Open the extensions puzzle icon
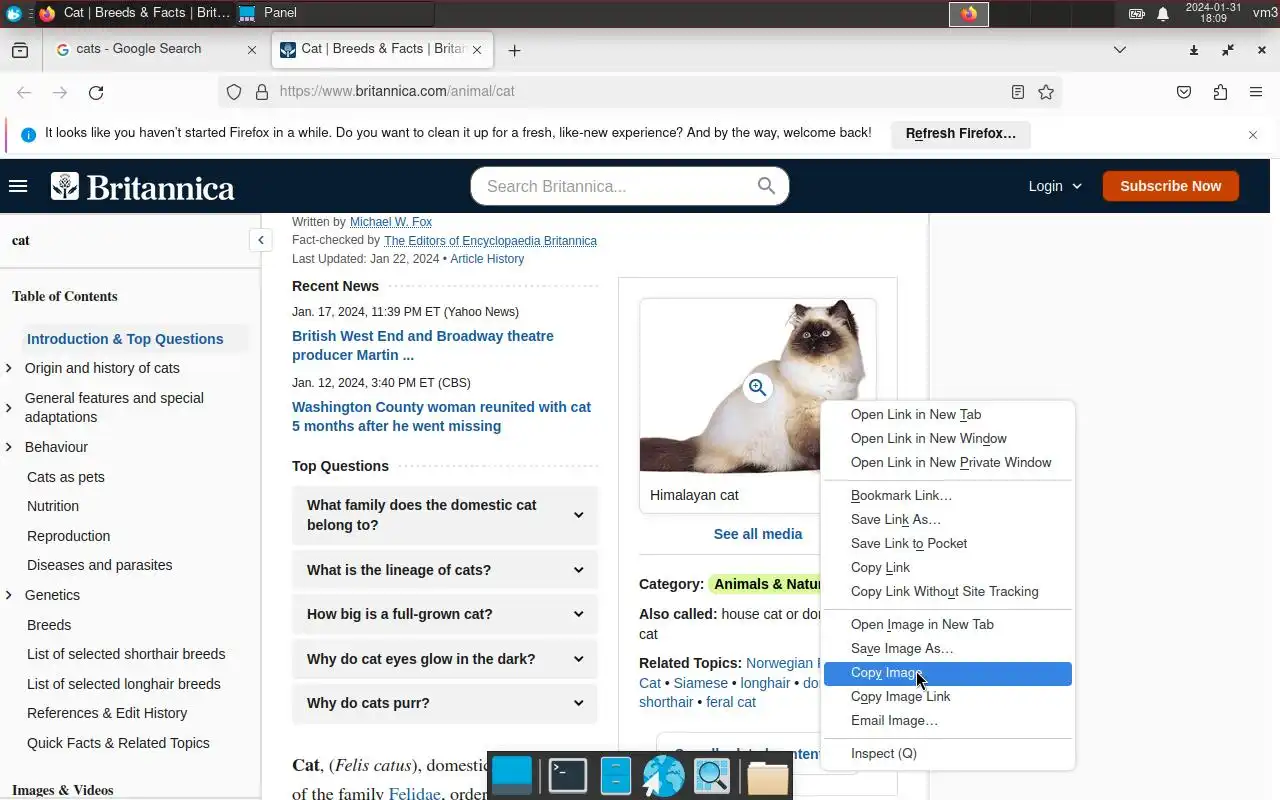 tap(1220, 92)
